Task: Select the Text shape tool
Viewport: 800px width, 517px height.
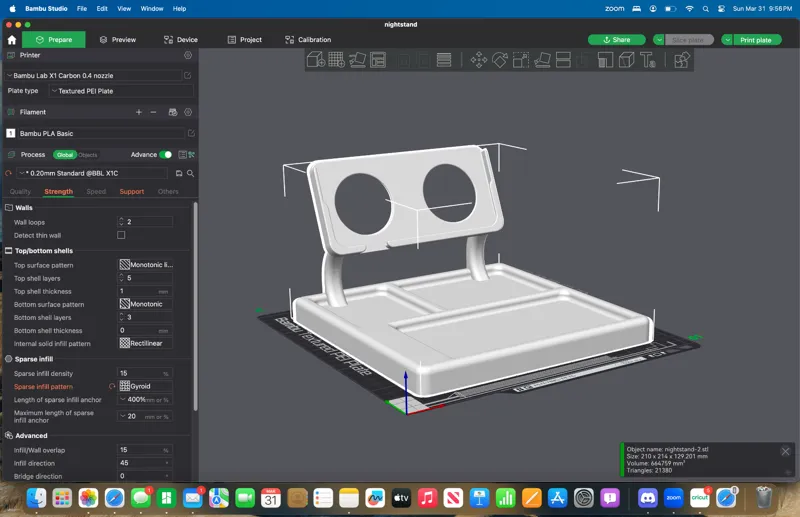Action: 648,60
